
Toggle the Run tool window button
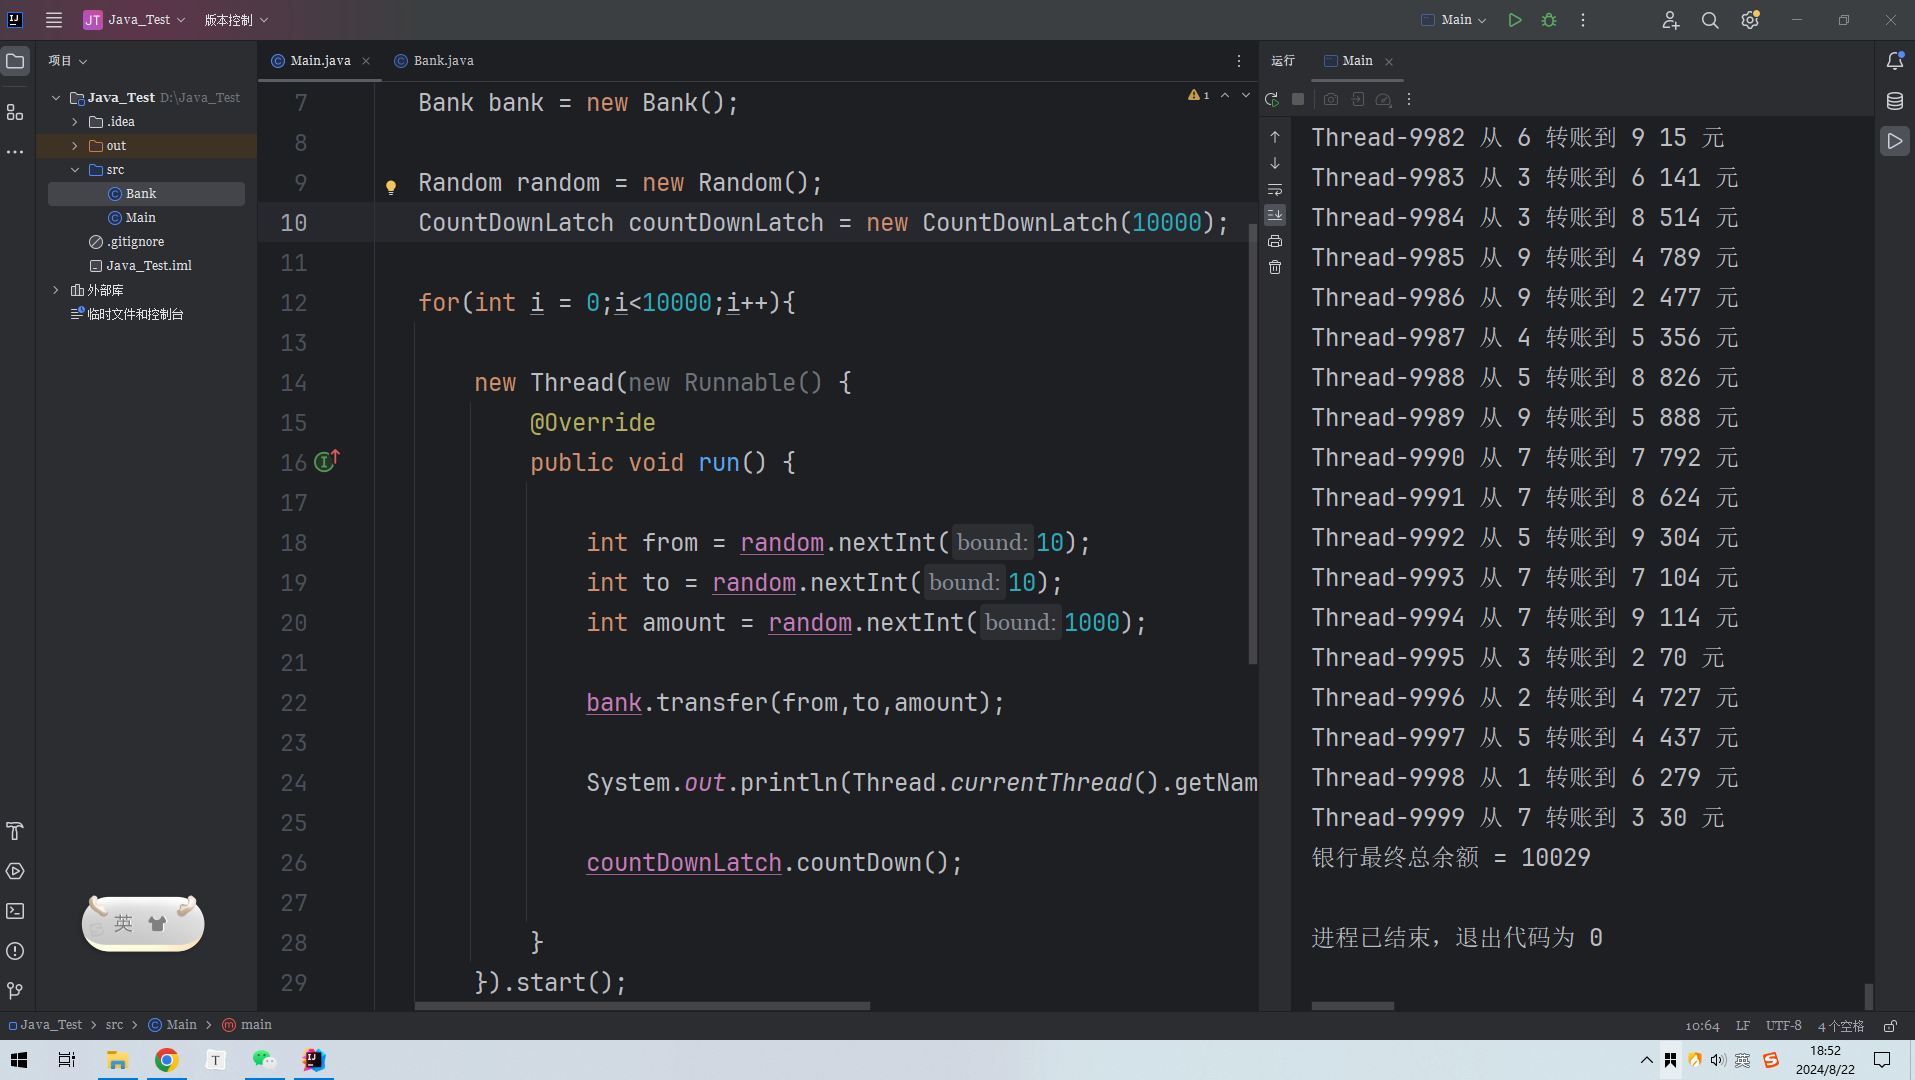click(x=1895, y=141)
